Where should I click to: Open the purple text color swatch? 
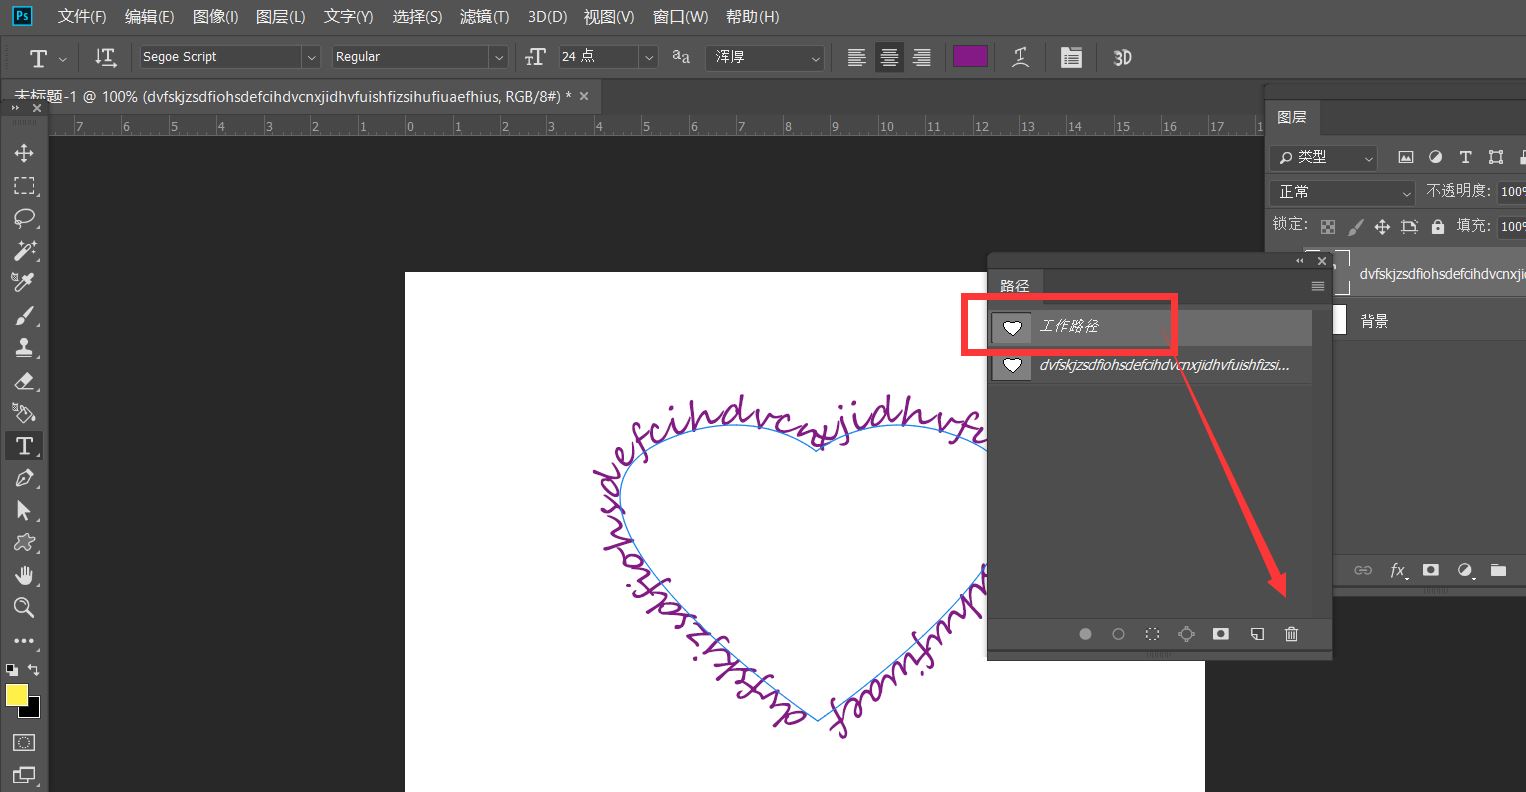click(970, 56)
